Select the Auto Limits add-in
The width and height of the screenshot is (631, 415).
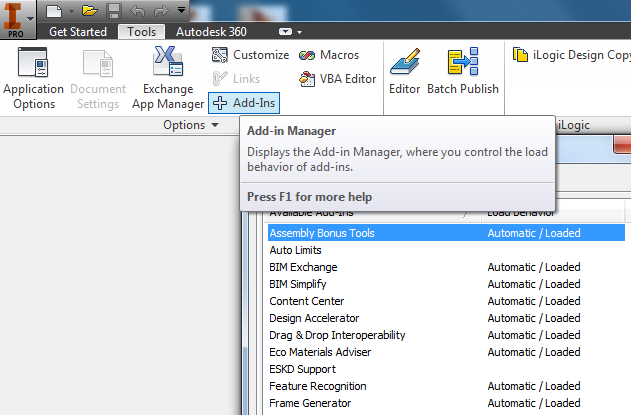[x=295, y=250]
